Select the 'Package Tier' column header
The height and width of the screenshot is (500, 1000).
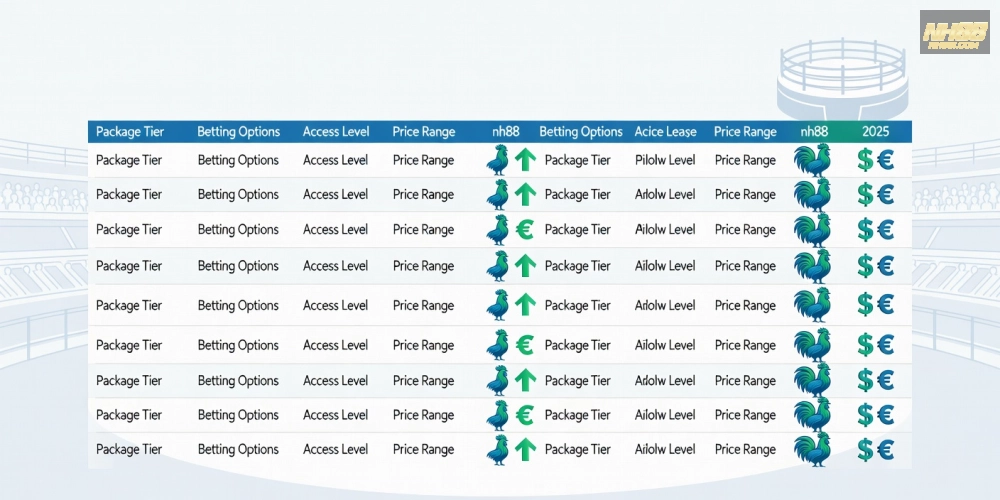(130, 132)
